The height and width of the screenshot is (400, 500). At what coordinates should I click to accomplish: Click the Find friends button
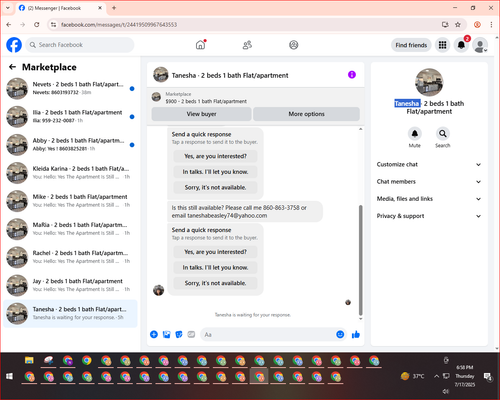pyautogui.click(x=411, y=45)
